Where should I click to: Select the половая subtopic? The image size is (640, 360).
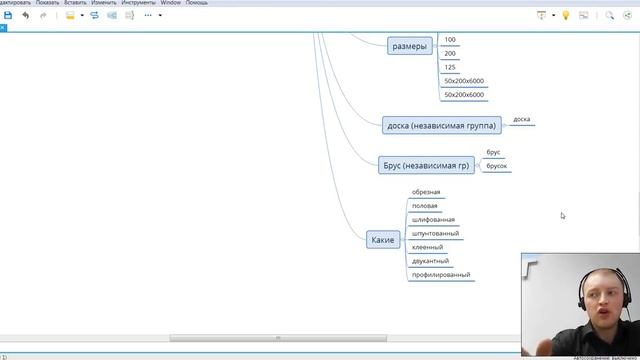(x=424, y=206)
